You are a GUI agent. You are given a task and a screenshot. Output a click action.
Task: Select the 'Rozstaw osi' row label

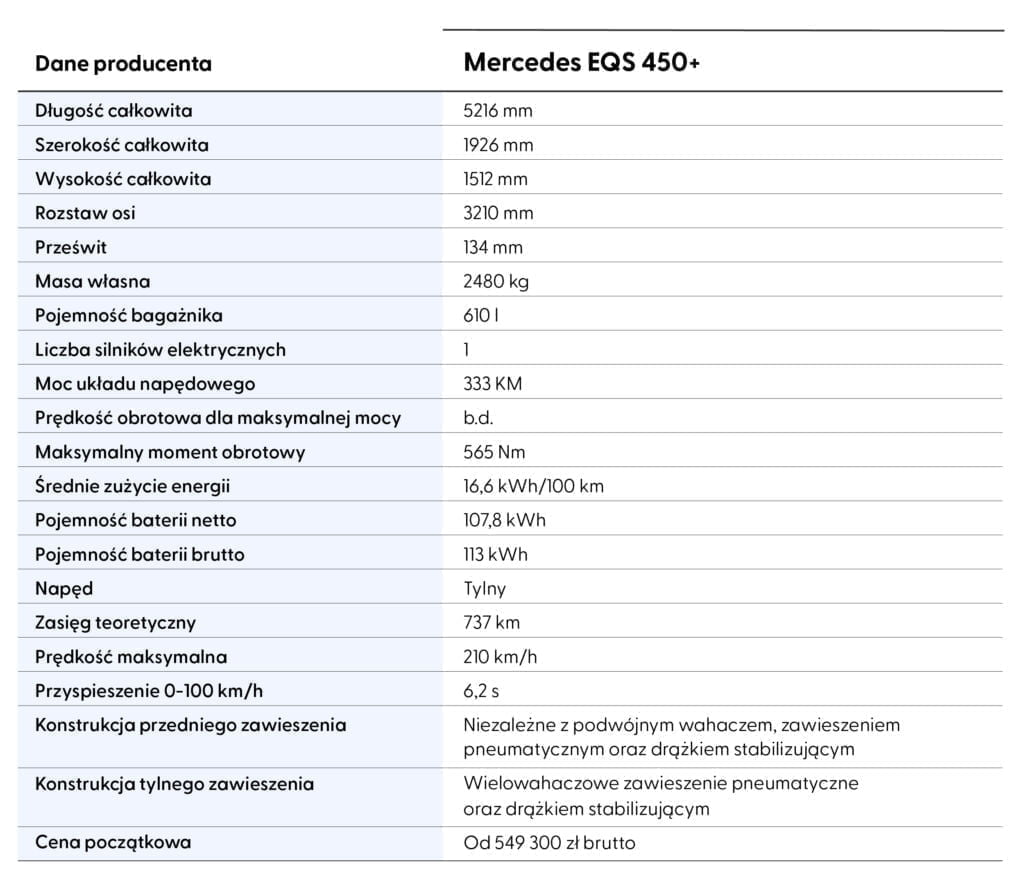85,213
